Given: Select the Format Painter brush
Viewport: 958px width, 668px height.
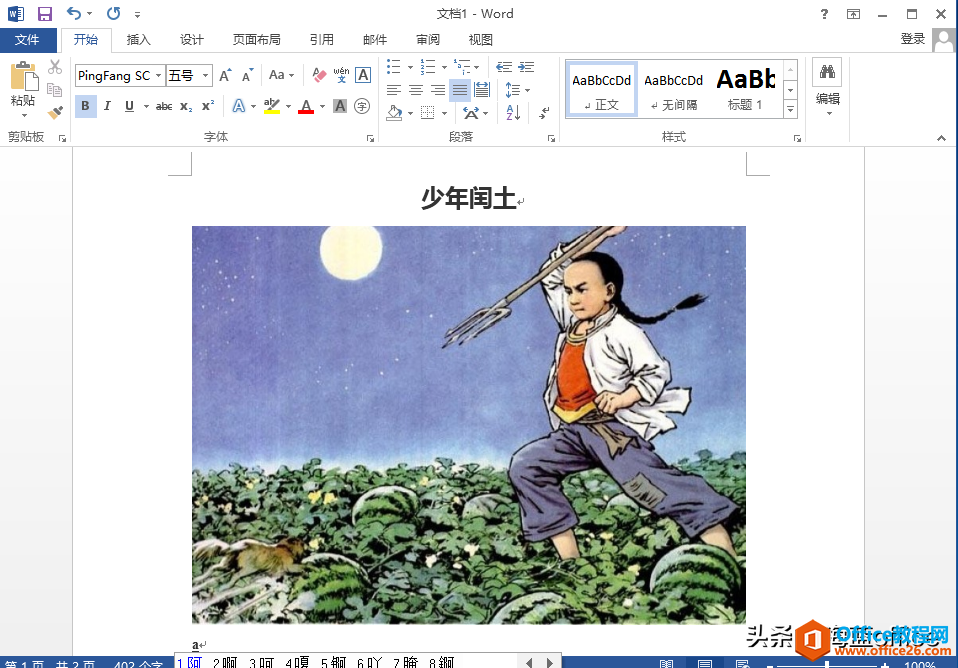Looking at the screenshot, I should click(55, 112).
